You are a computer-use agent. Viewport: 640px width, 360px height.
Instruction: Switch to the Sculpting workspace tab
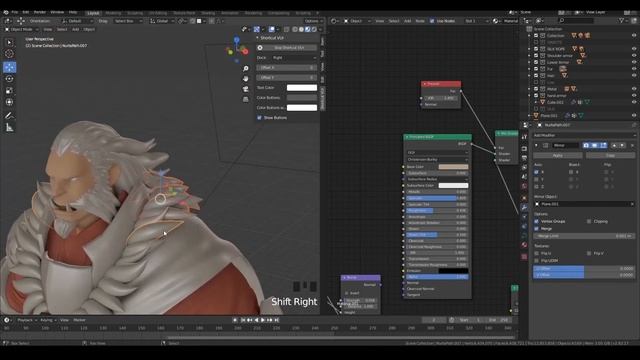coord(135,13)
